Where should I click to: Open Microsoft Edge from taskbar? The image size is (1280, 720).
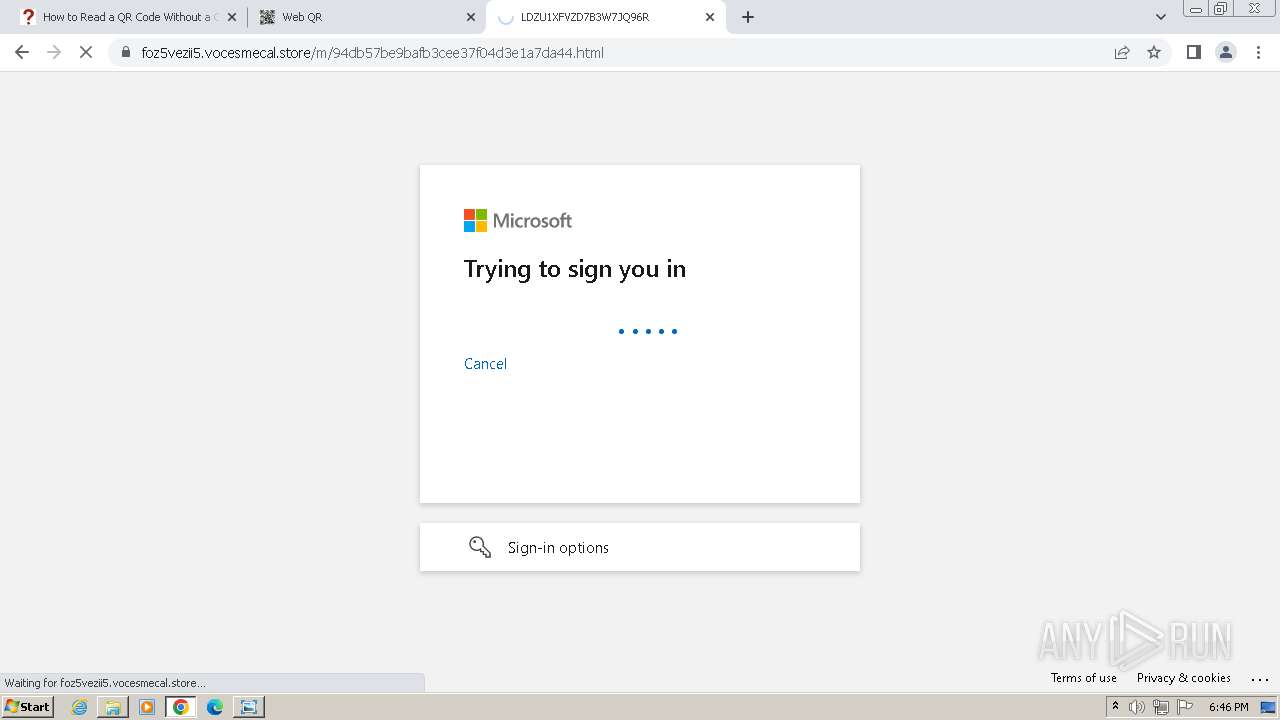click(x=215, y=707)
